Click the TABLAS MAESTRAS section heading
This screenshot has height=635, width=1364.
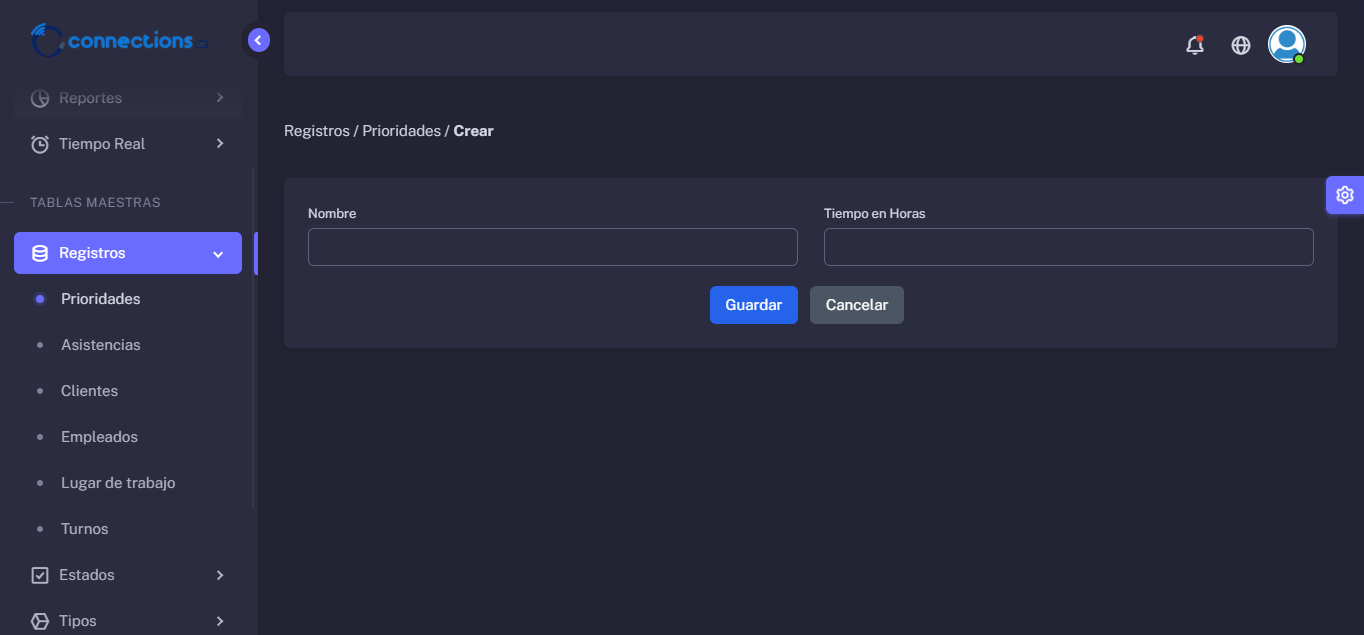tap(95, 202)
